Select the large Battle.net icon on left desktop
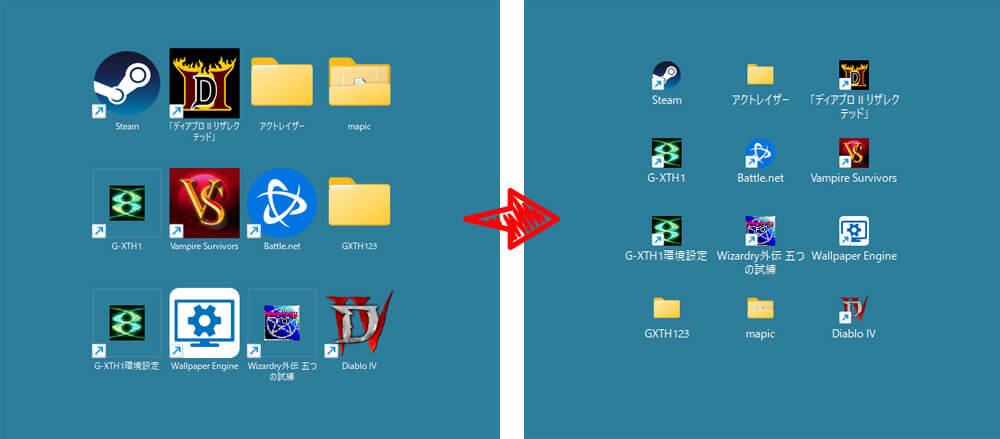This screenshot has width=1000, height=439. [x=282, y=203]
